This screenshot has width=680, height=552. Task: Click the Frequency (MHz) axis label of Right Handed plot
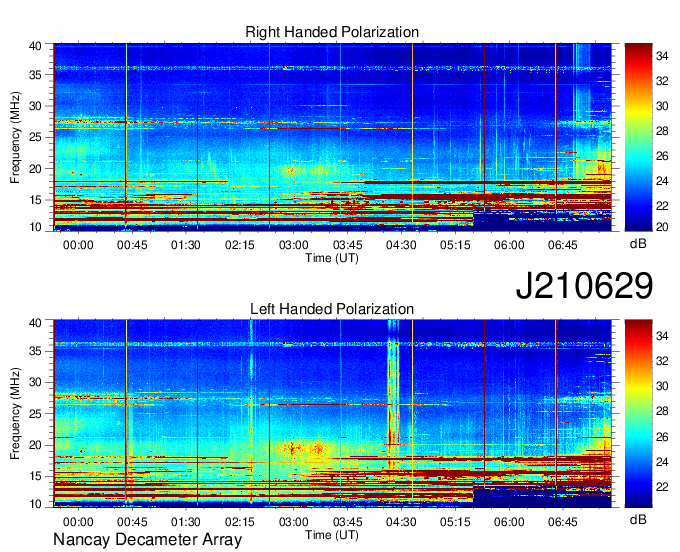tap(15, 137)
